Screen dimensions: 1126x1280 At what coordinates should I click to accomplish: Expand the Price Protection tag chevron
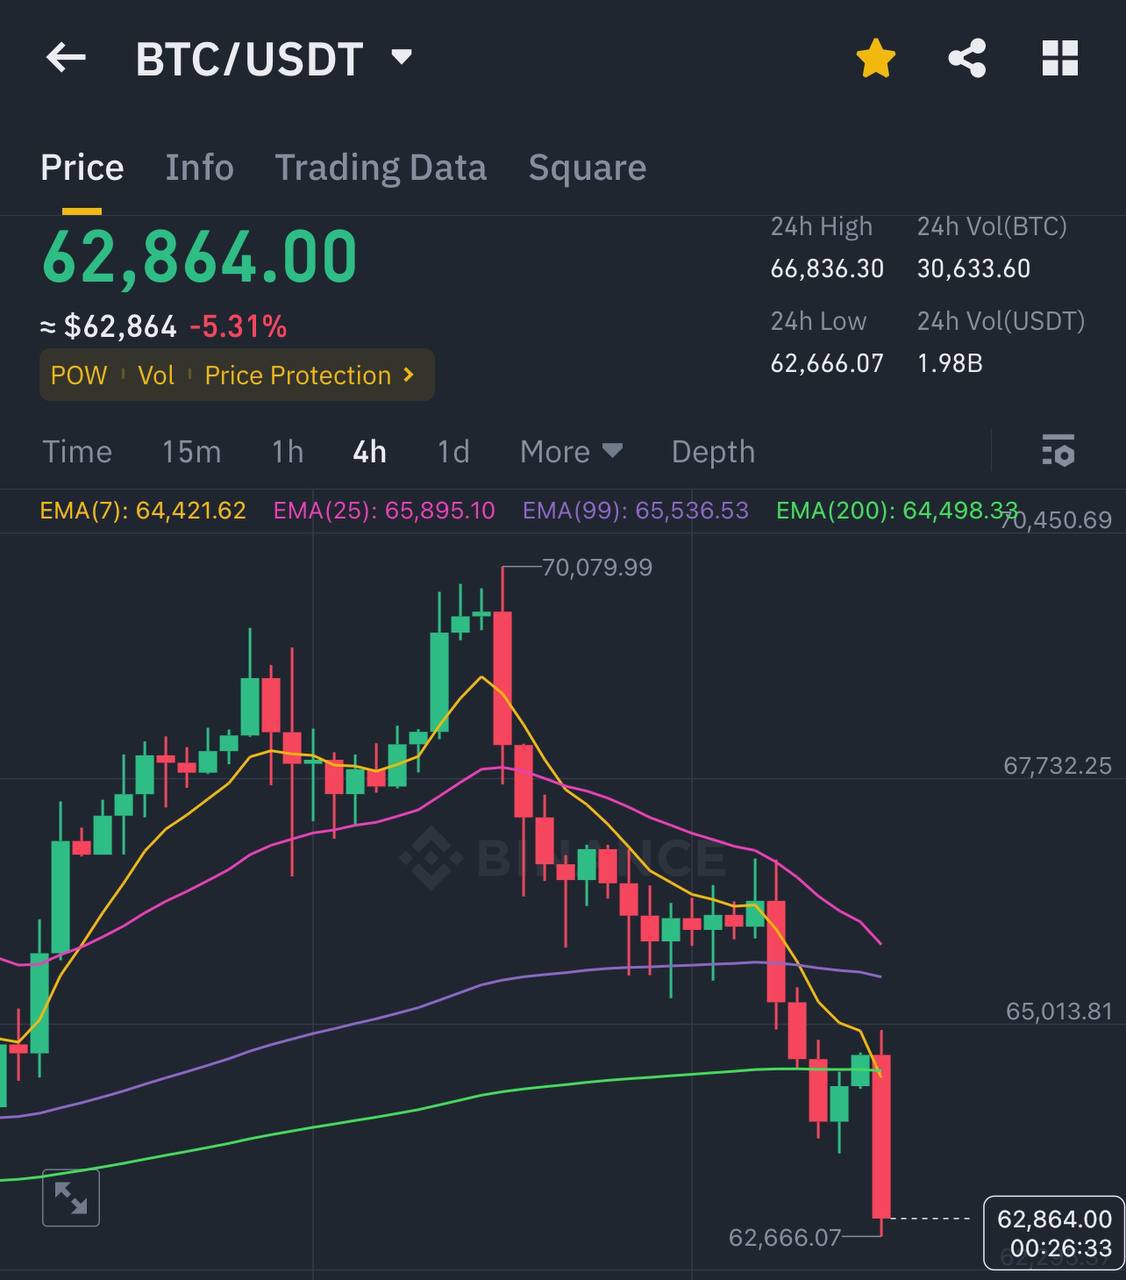pyautogui.click(x=408, y=375)
